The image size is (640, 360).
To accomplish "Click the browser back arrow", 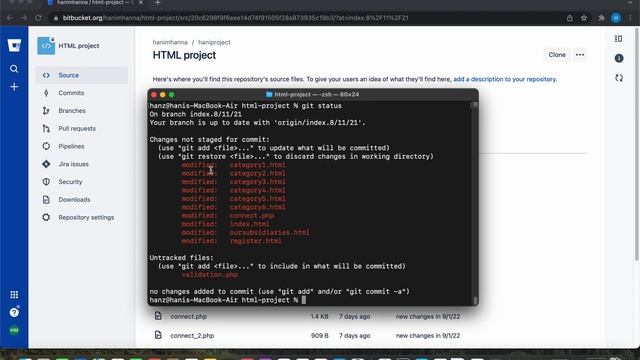I will pos(9,18).
